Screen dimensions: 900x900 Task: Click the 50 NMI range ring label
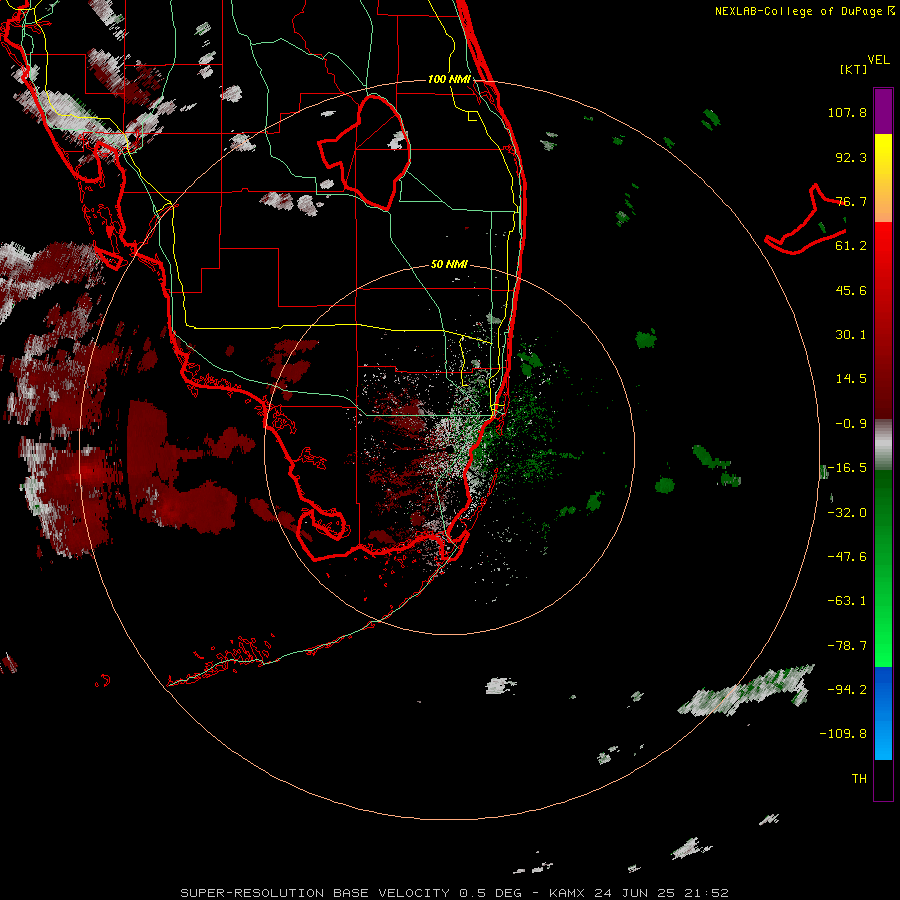point(449,264)
